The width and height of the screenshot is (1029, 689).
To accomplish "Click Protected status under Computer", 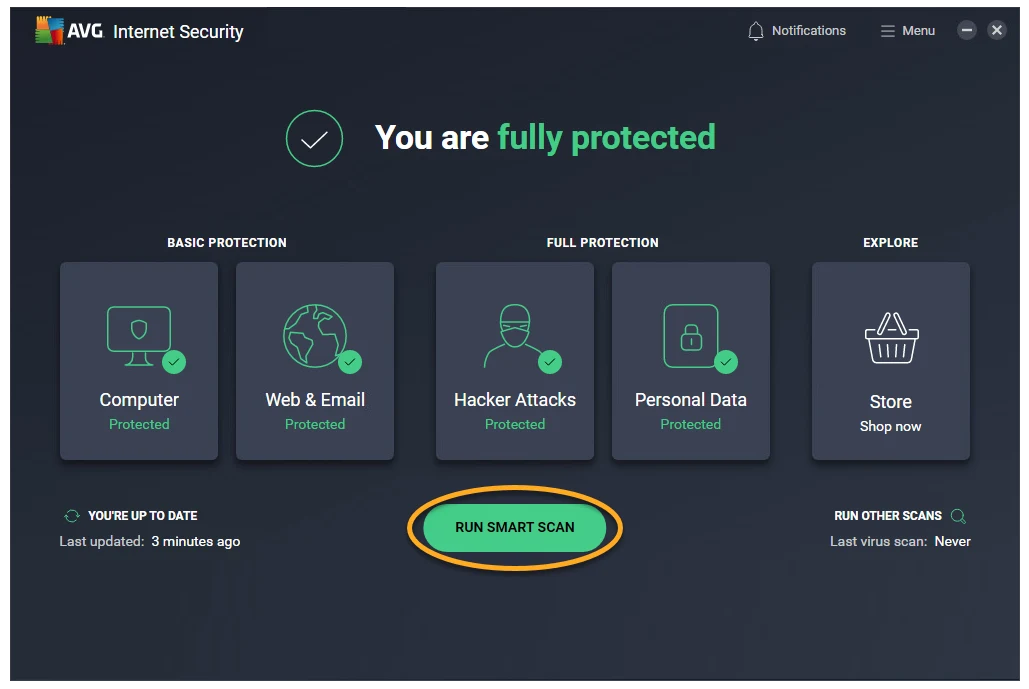I will [139, 425].
